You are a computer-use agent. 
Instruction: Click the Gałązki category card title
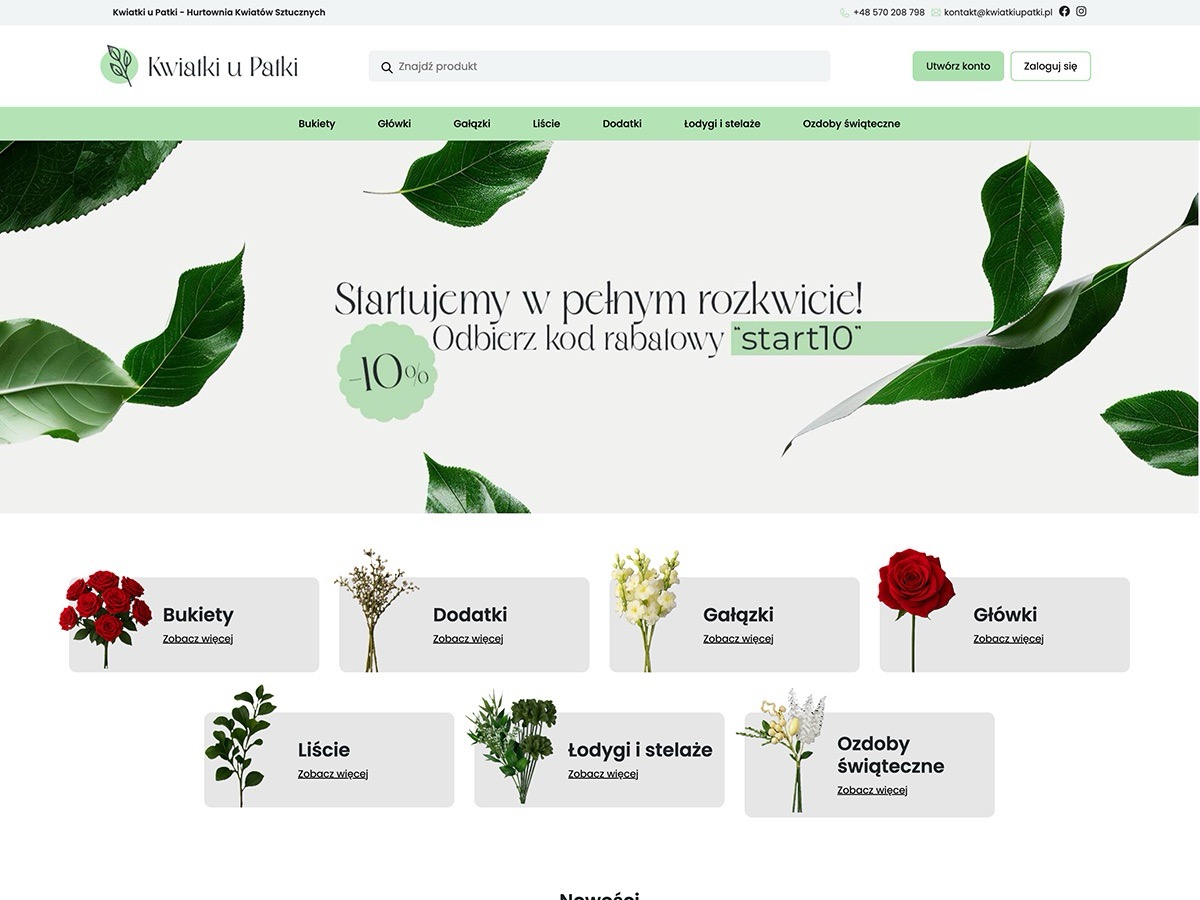[x=738, y=615]
